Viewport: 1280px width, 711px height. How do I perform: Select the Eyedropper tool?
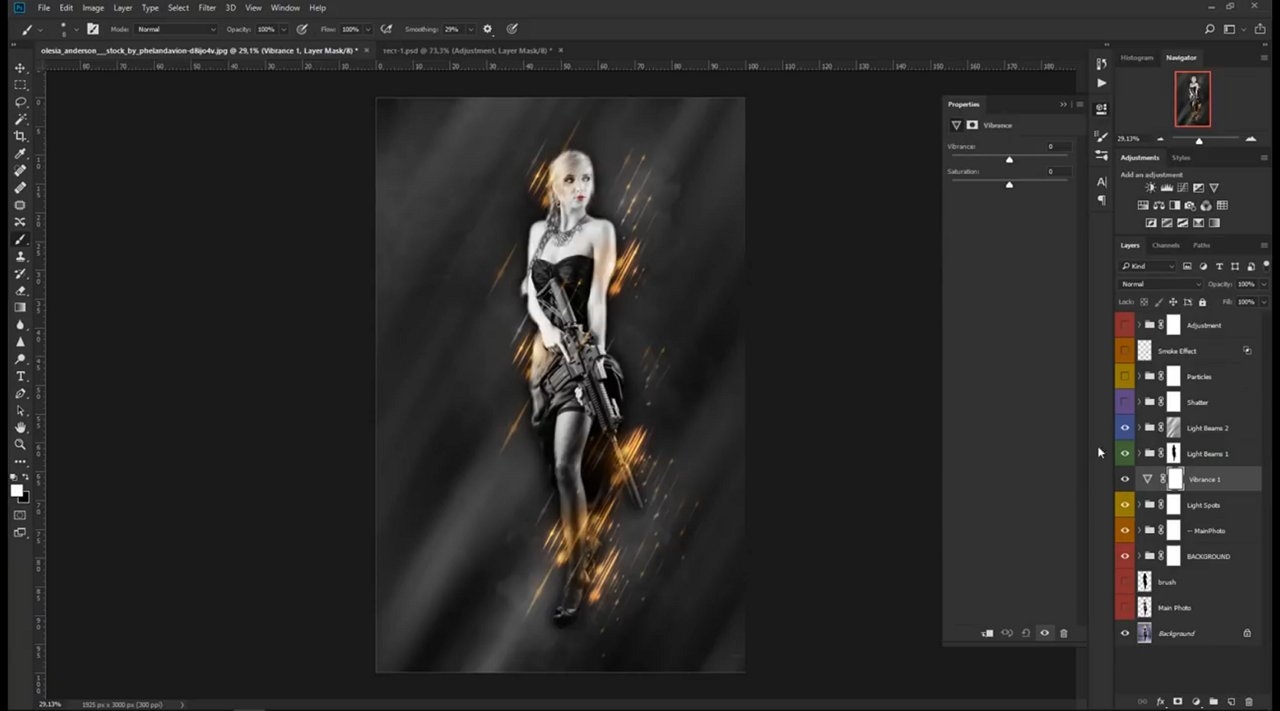[20, 153]
